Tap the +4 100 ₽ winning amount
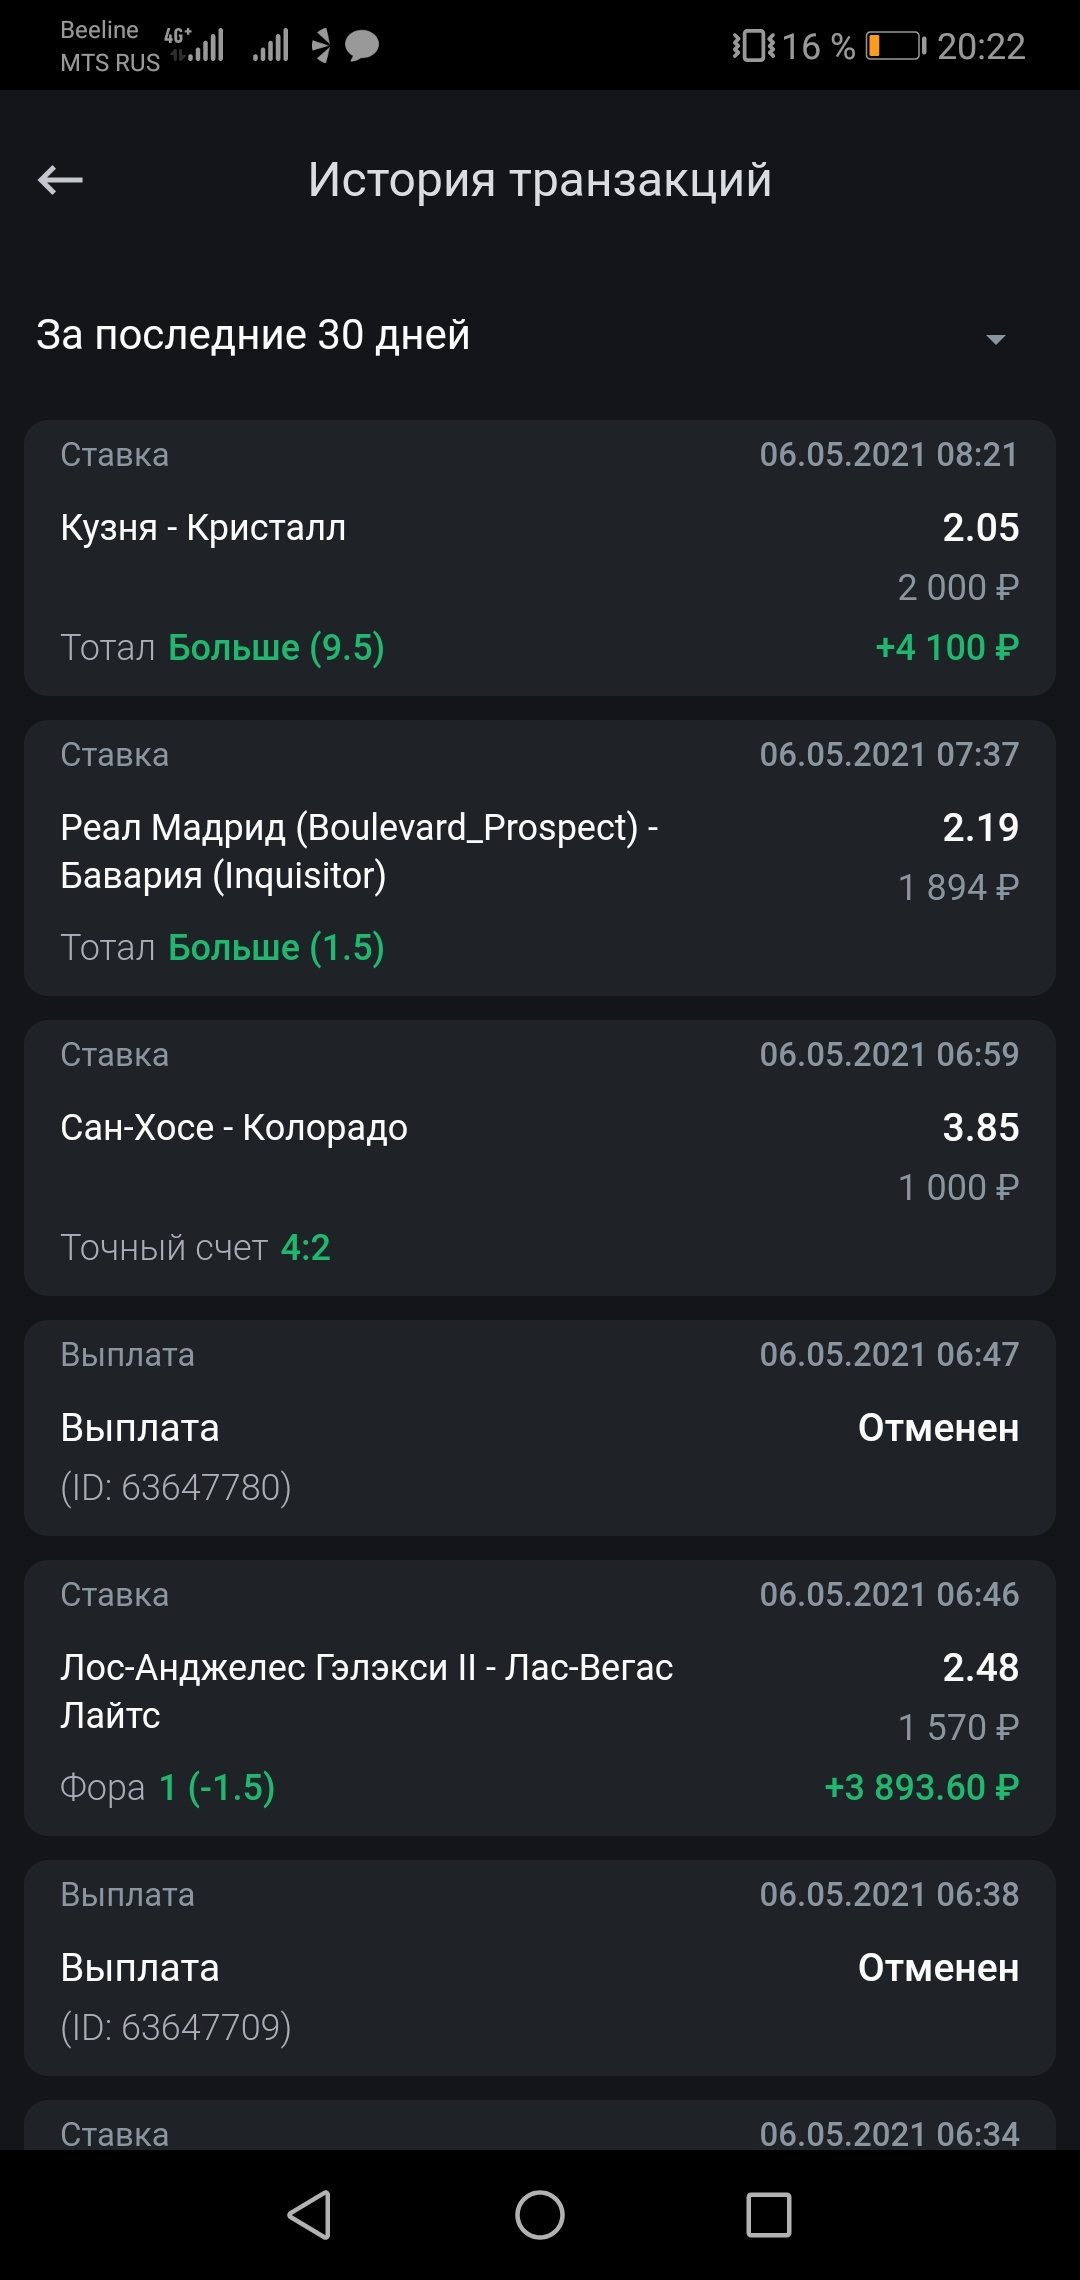Viewport: 1080px width, 2280px height. click(x=946, y=647)
